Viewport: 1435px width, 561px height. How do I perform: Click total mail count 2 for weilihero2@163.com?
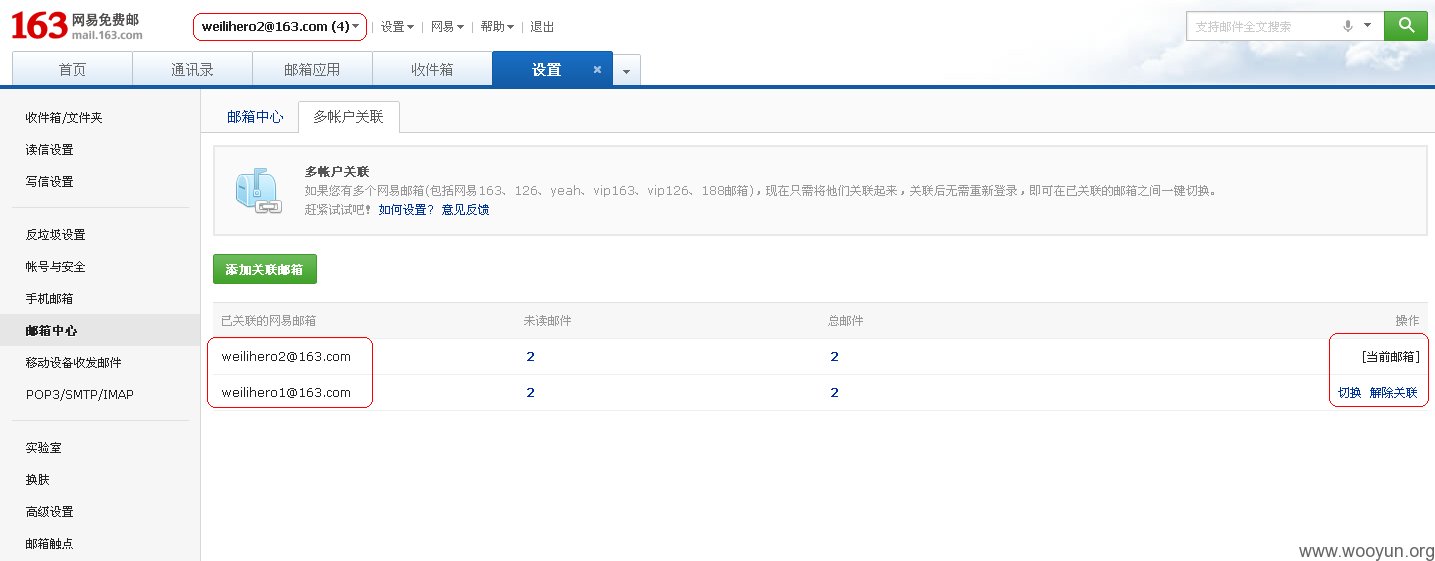pyautogui.click(x=834, y=357)
